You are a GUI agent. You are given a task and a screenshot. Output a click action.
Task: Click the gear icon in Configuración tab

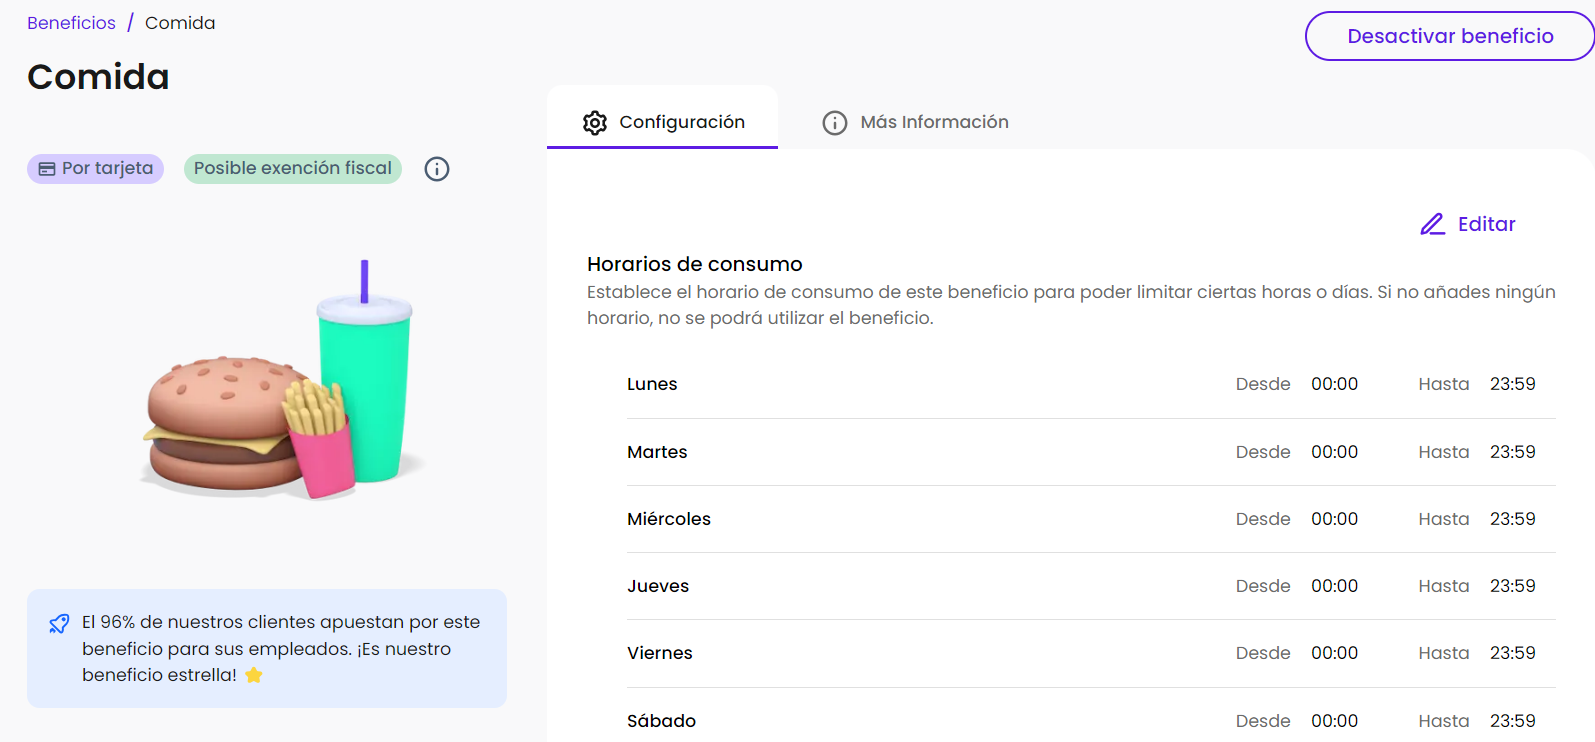(595, 123)
